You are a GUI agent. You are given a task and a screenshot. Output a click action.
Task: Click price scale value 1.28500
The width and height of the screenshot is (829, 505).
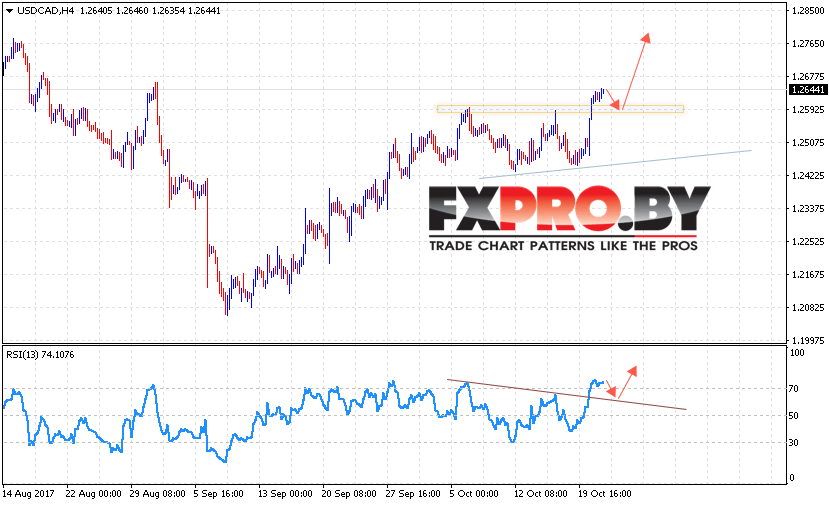click(808, 11)
